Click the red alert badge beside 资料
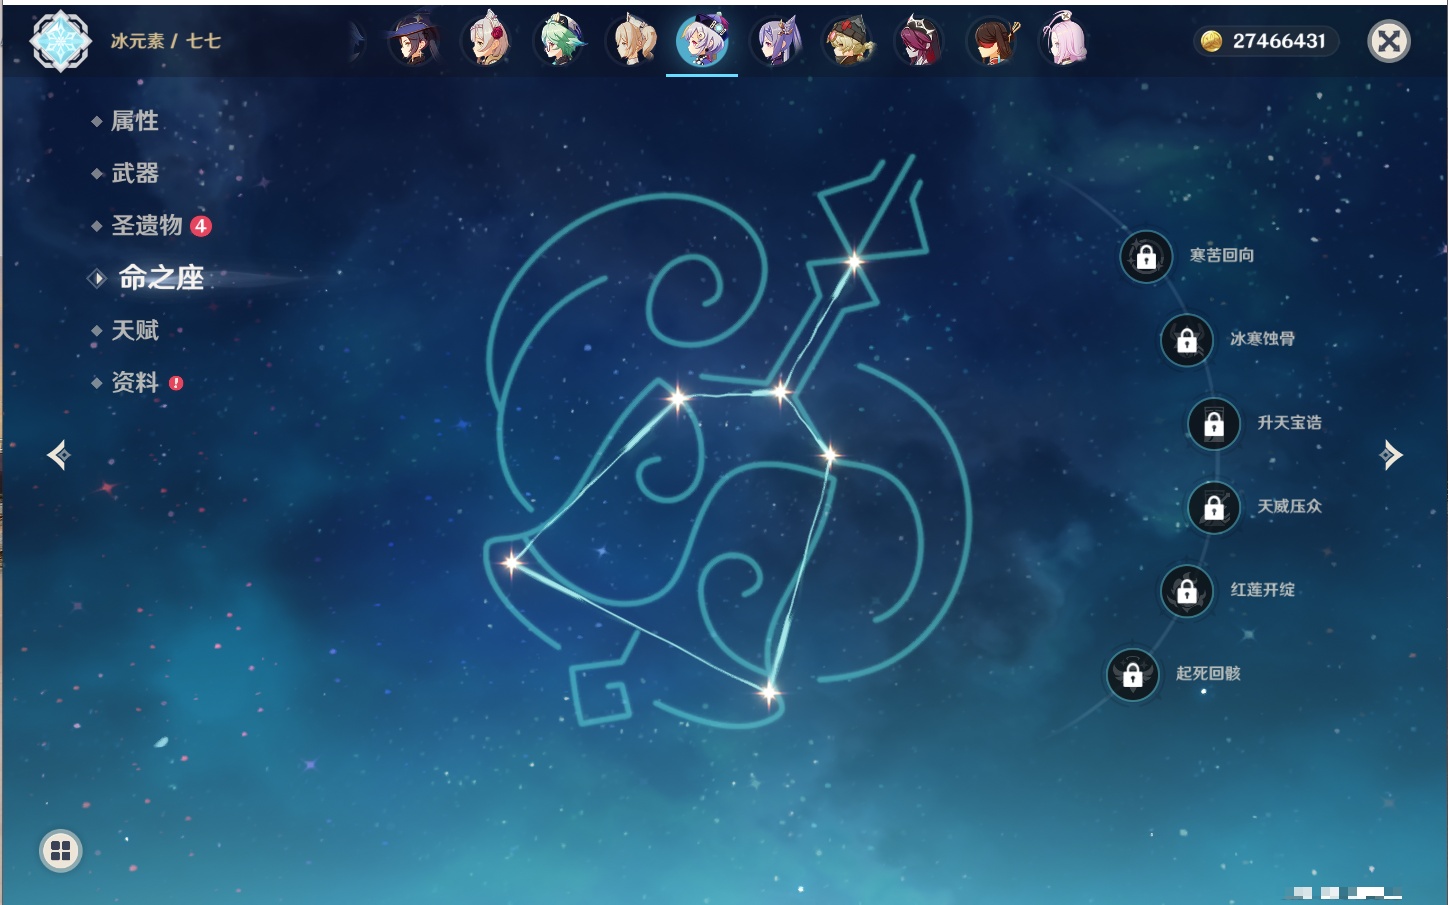1448x905 pixels. click(x=176, y=383)
